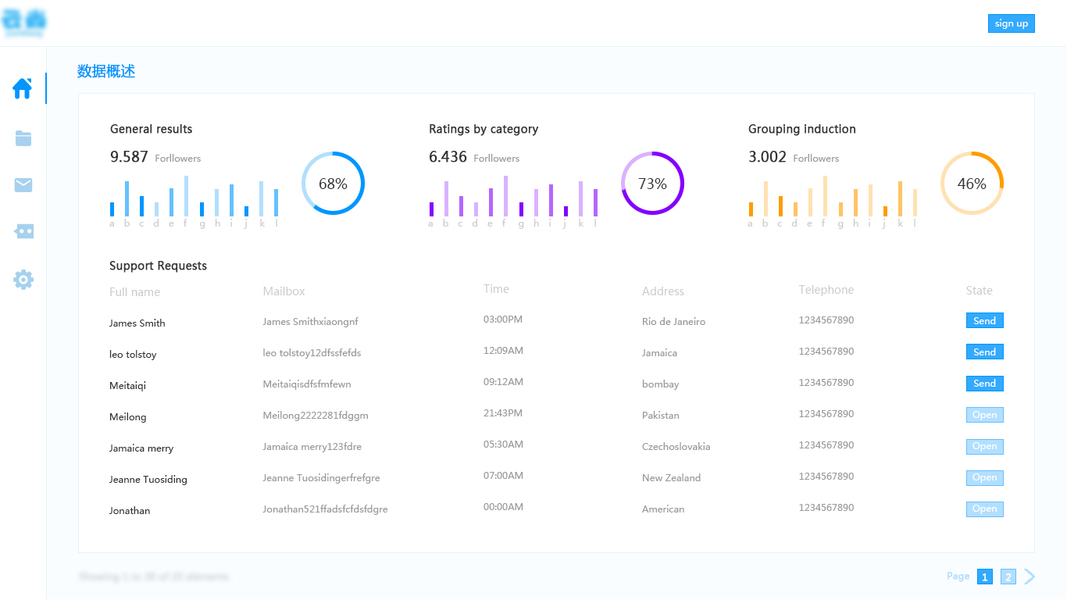Click mailbox leo tolstoy12dfssfefds
The image size is (1067, 600).
(x=312, y=353)
